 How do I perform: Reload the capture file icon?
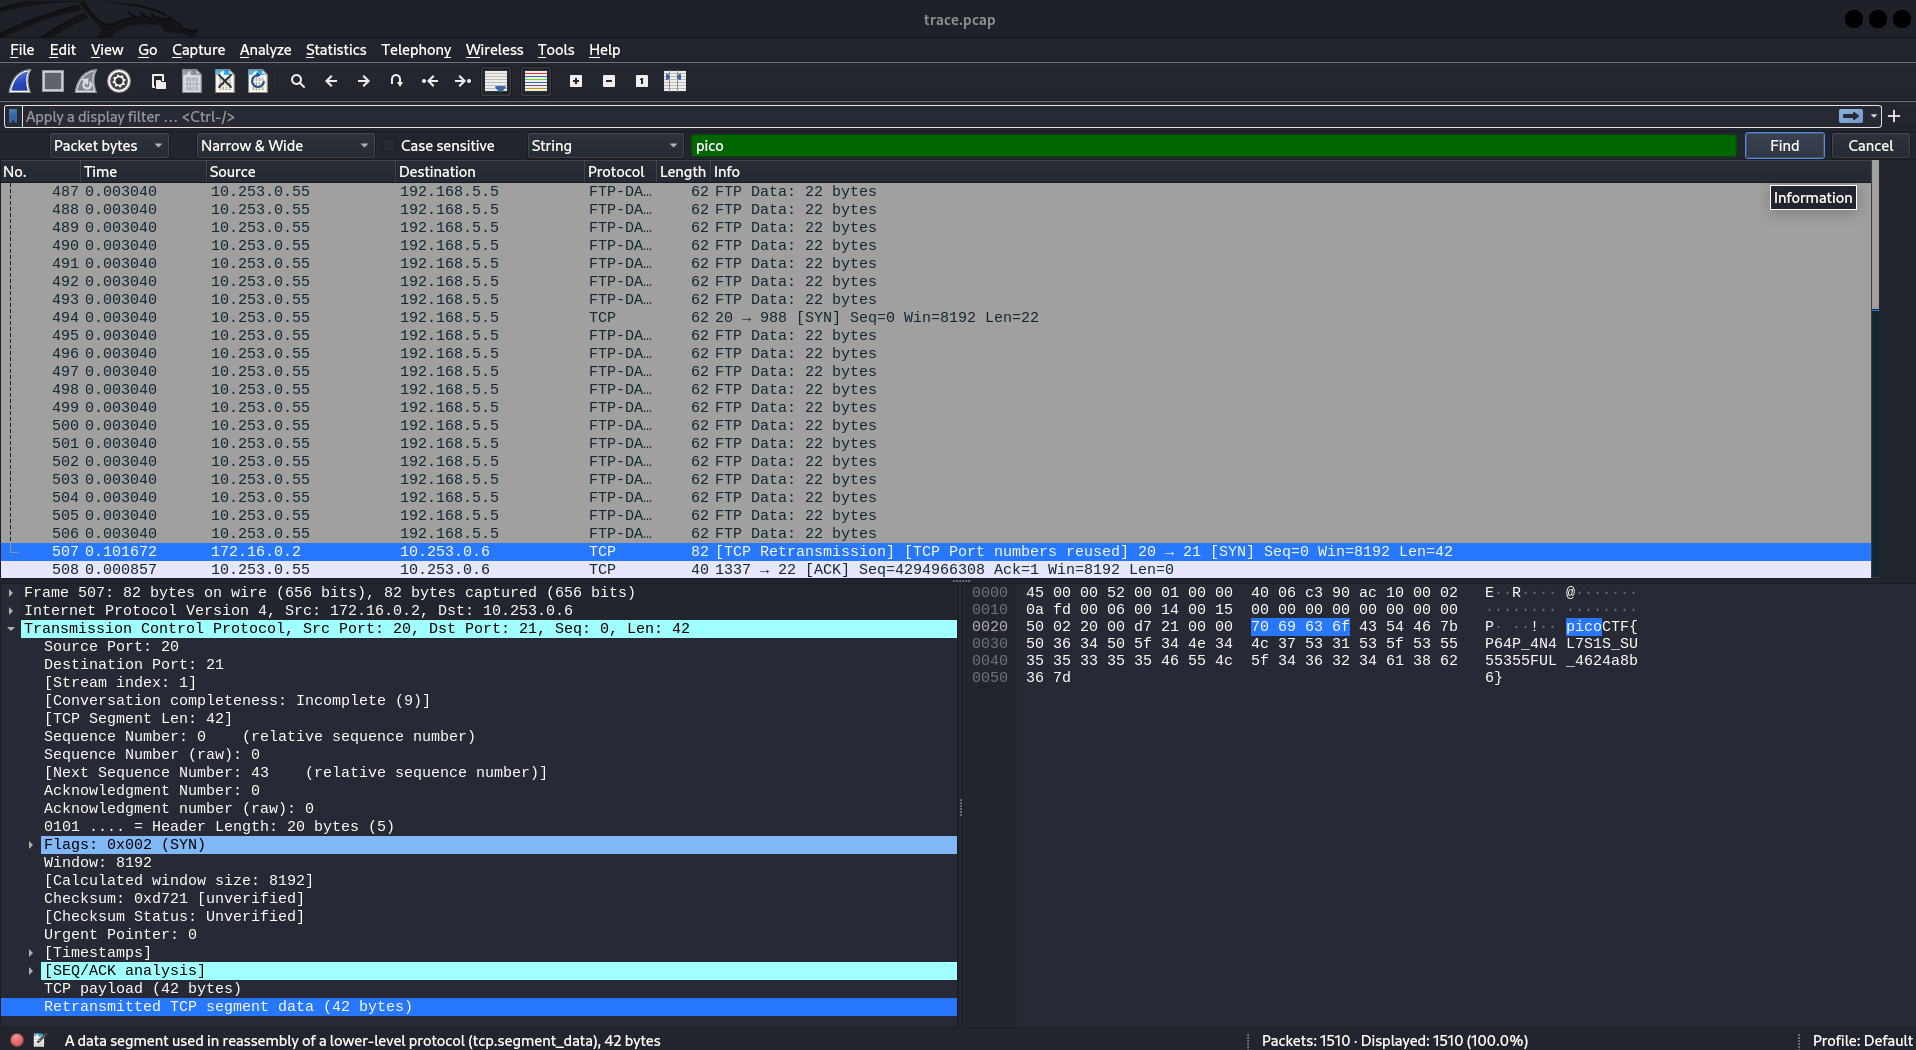[x=258, y=81]
